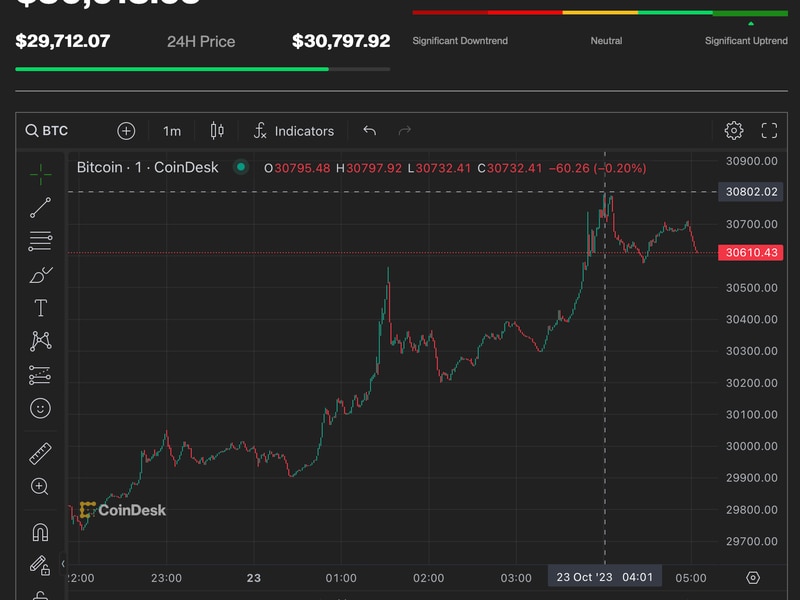Click the Bitcoin · 1 · CoinDesk title
This screenshot has width=800, height=600.
tap(147, 167)
